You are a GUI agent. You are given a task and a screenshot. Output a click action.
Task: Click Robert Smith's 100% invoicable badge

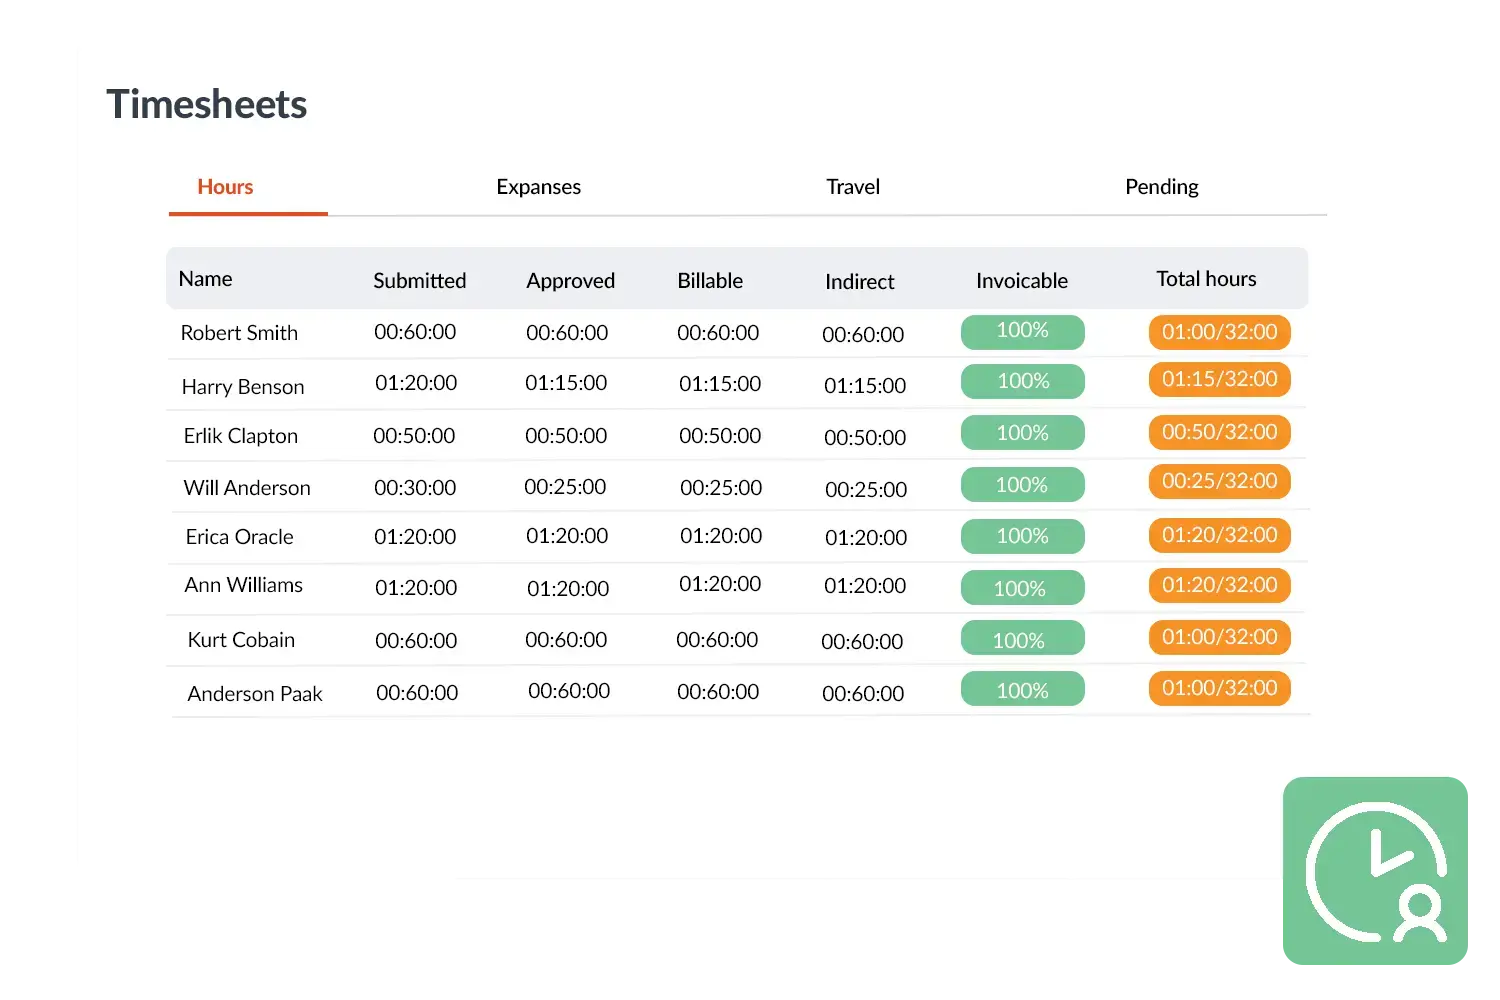pos(1022,331)
